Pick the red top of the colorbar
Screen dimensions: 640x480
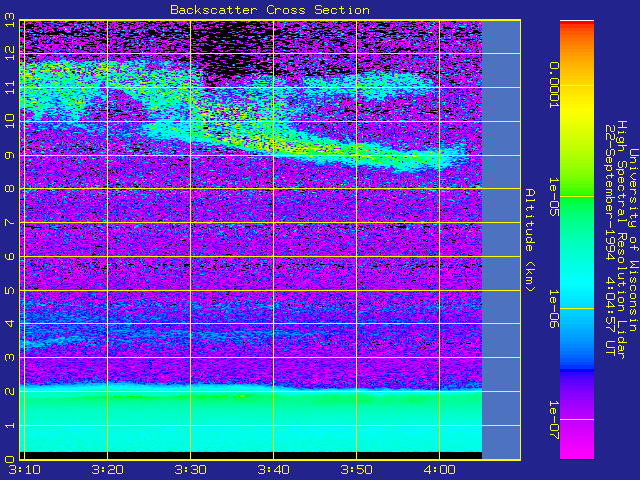click(x=577, y=24)
